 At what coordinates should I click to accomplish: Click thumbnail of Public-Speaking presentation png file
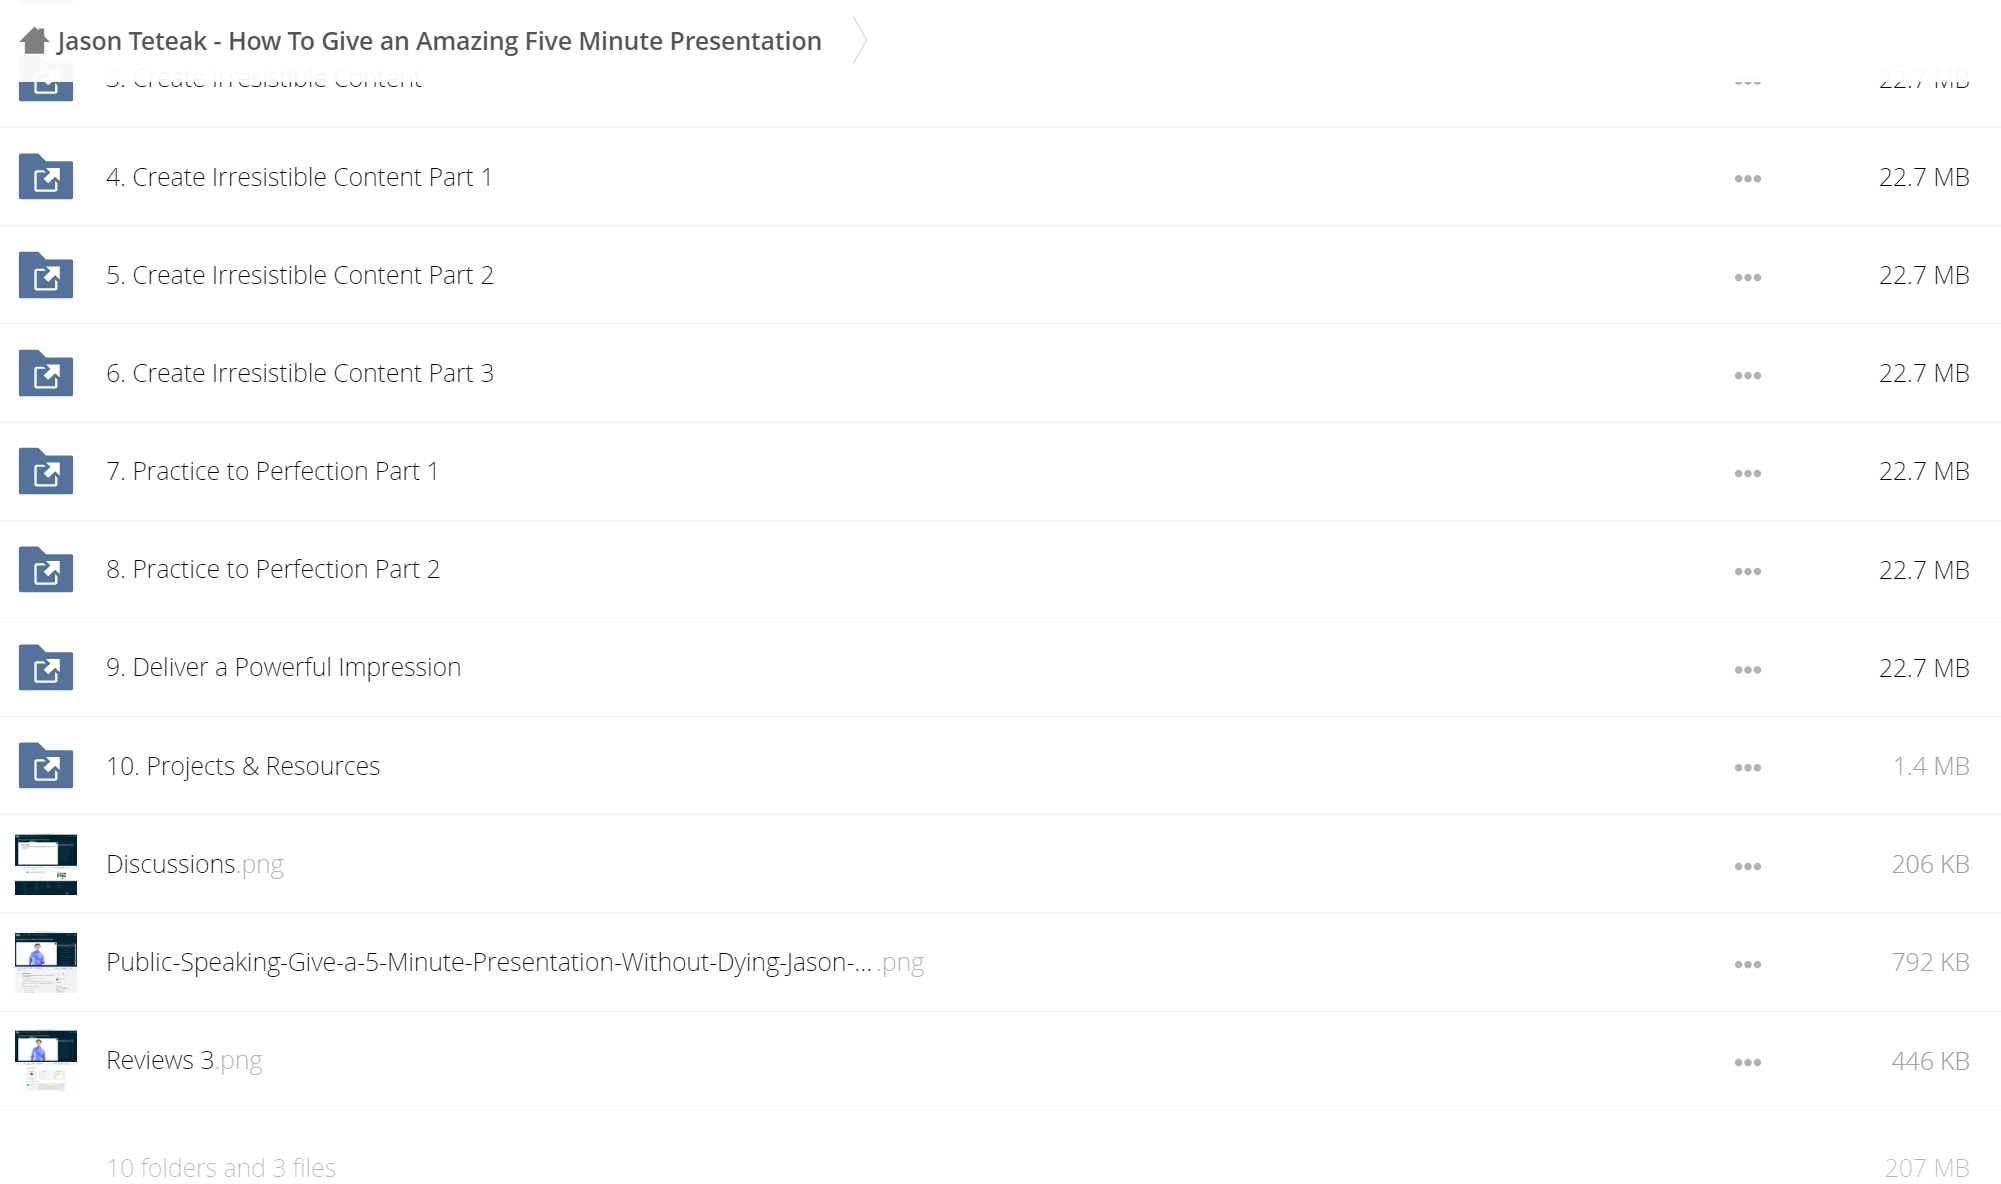(x=46, y=962)
